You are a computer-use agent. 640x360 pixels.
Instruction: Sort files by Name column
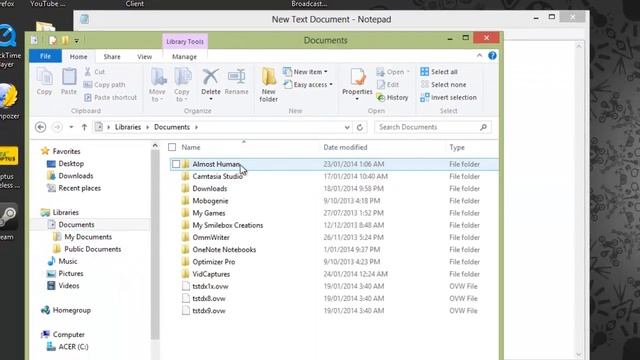[191, 147]
